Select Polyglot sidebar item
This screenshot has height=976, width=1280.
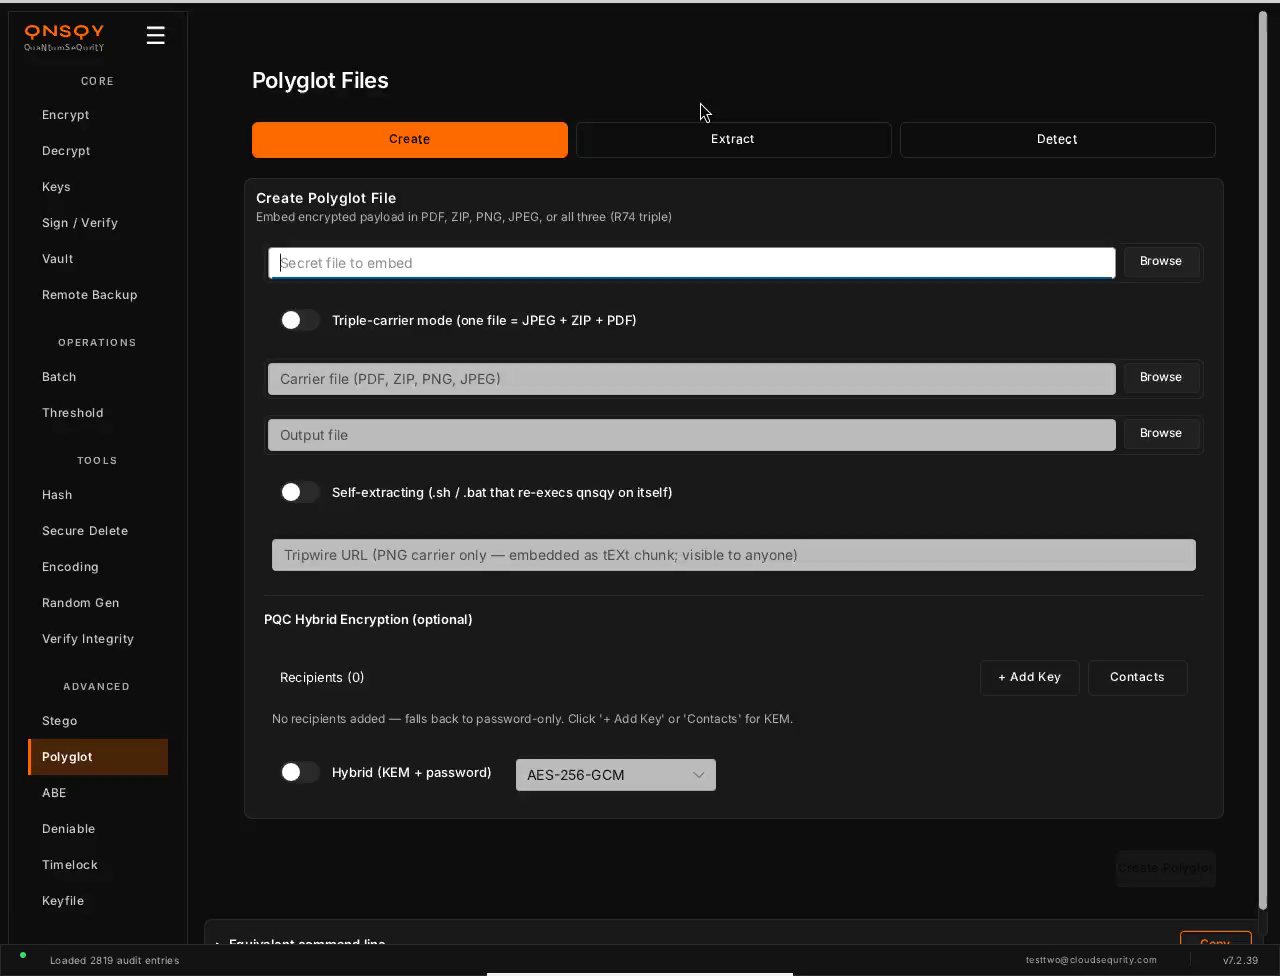click(x=98, y=757)
